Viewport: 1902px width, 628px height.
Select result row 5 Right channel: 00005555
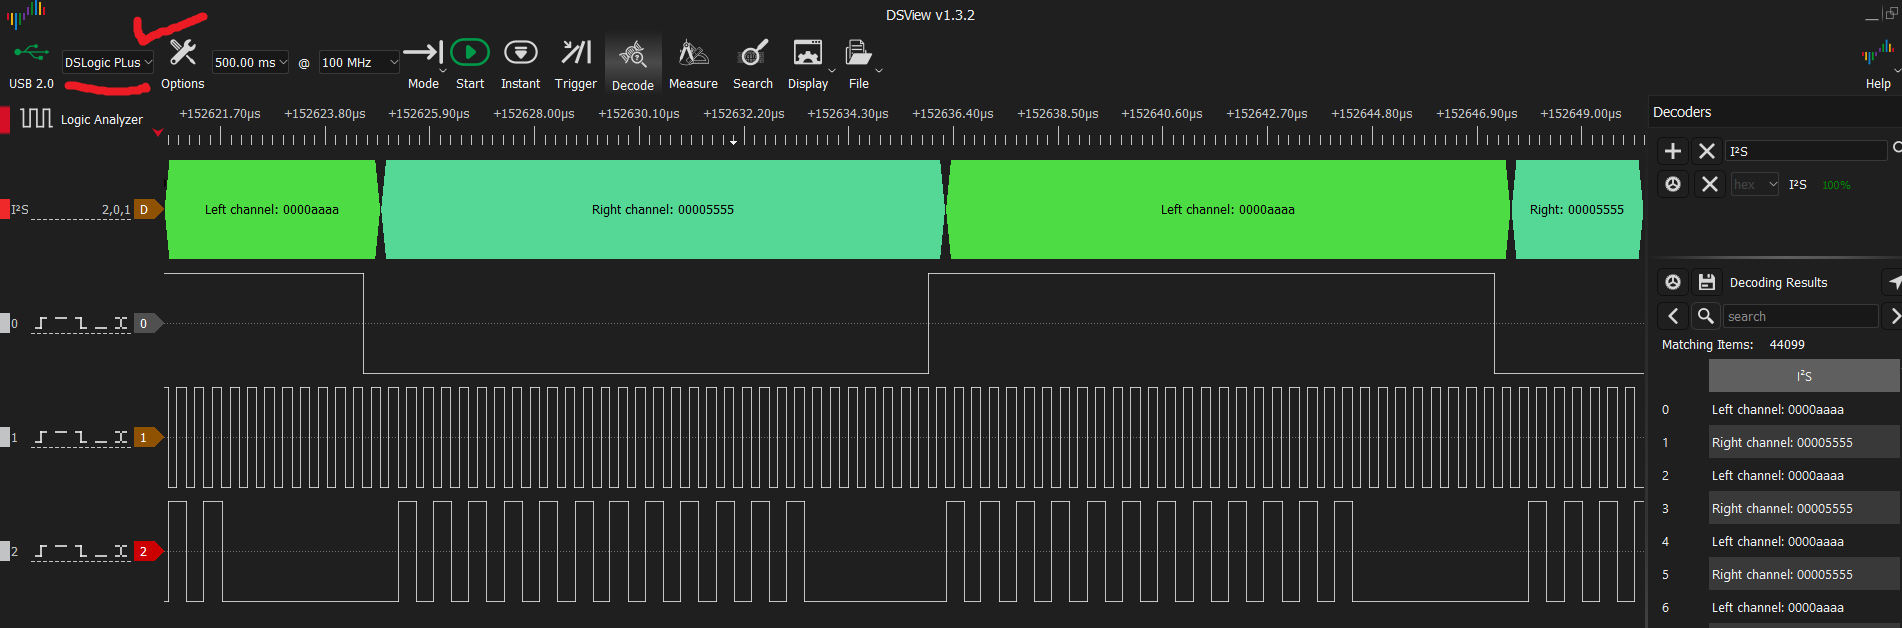[1804, 574]
